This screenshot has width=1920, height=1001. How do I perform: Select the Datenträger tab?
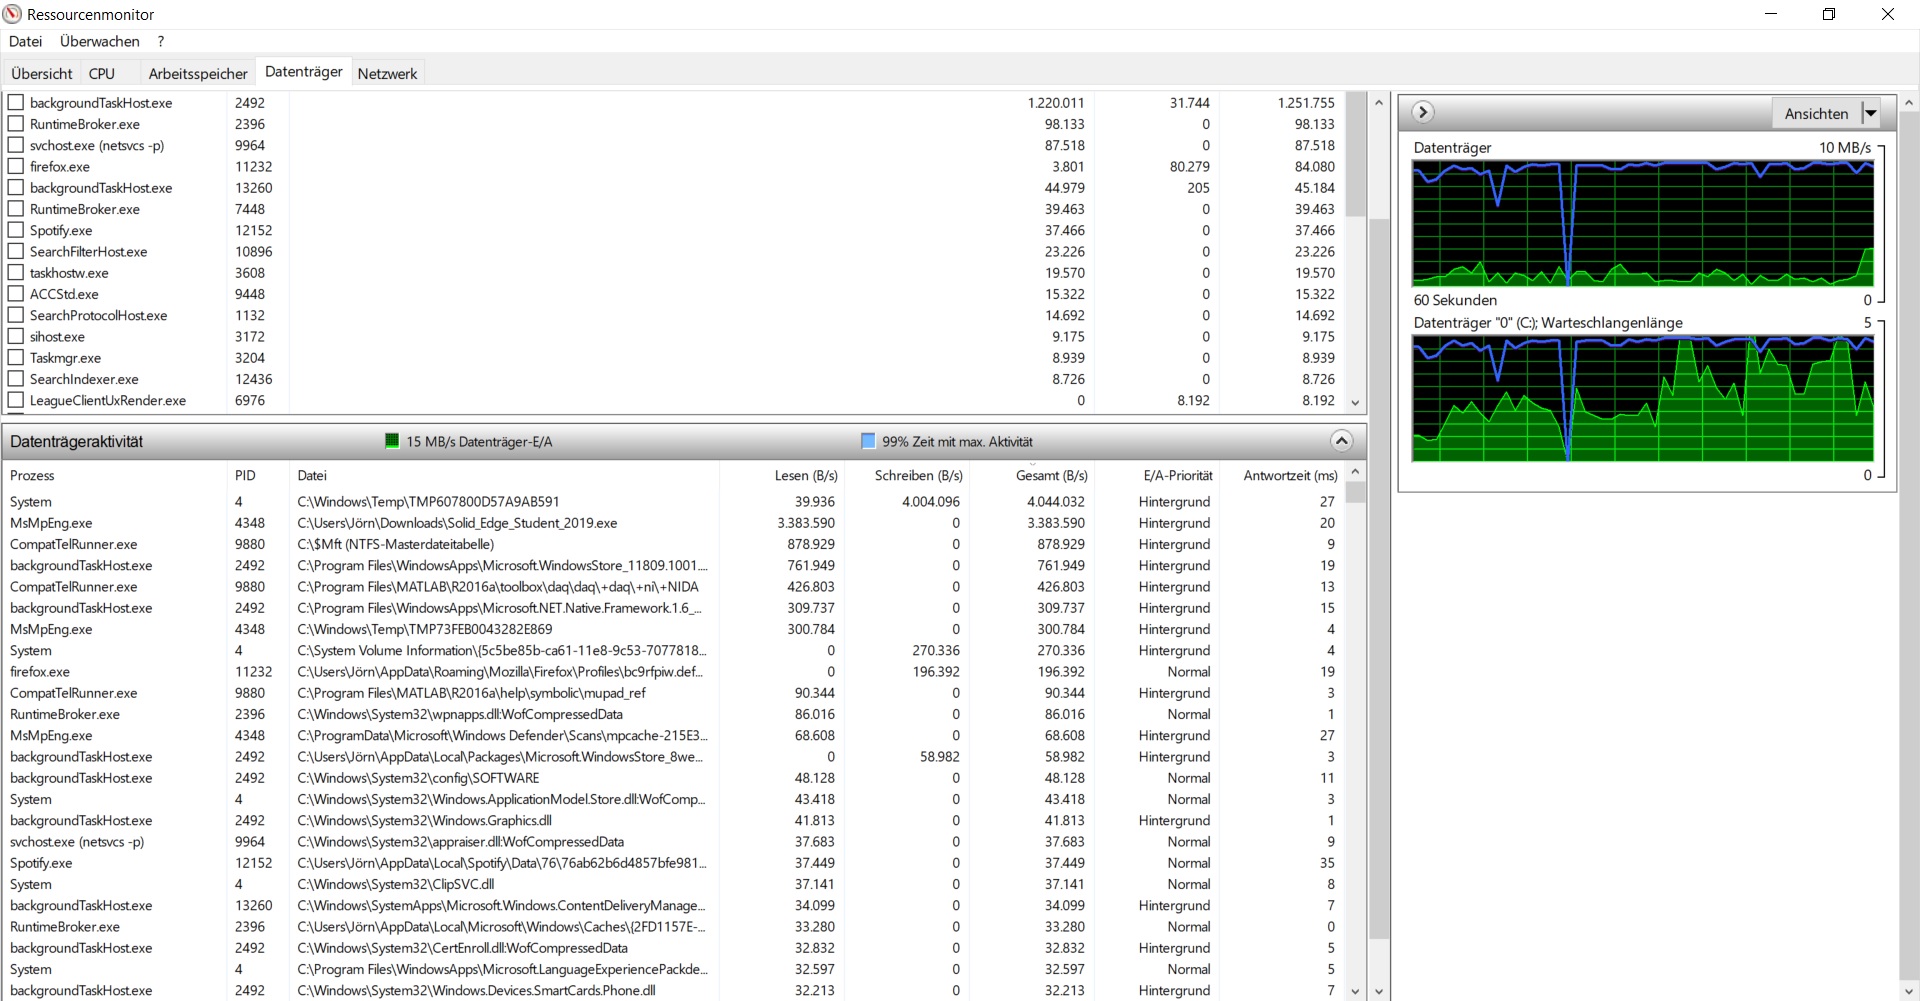(x=304, y=72)
